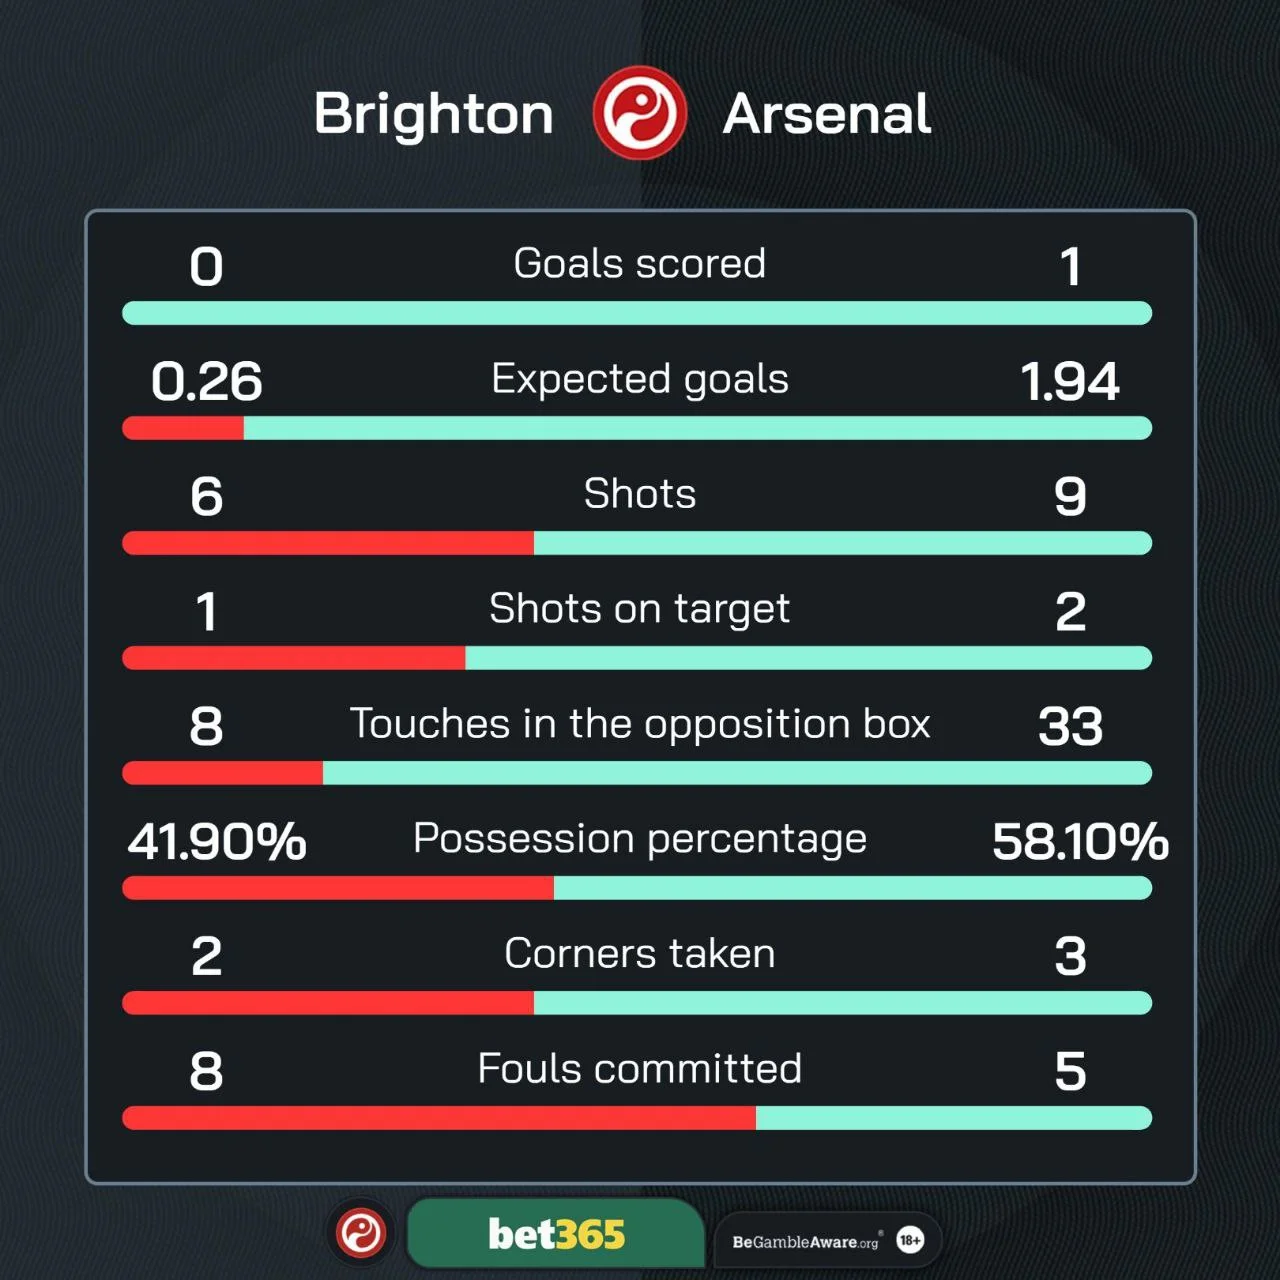This screenshot has height=1280, width=1280.
Task: Click the Fouls committed label
Action: click(639, 1069)
